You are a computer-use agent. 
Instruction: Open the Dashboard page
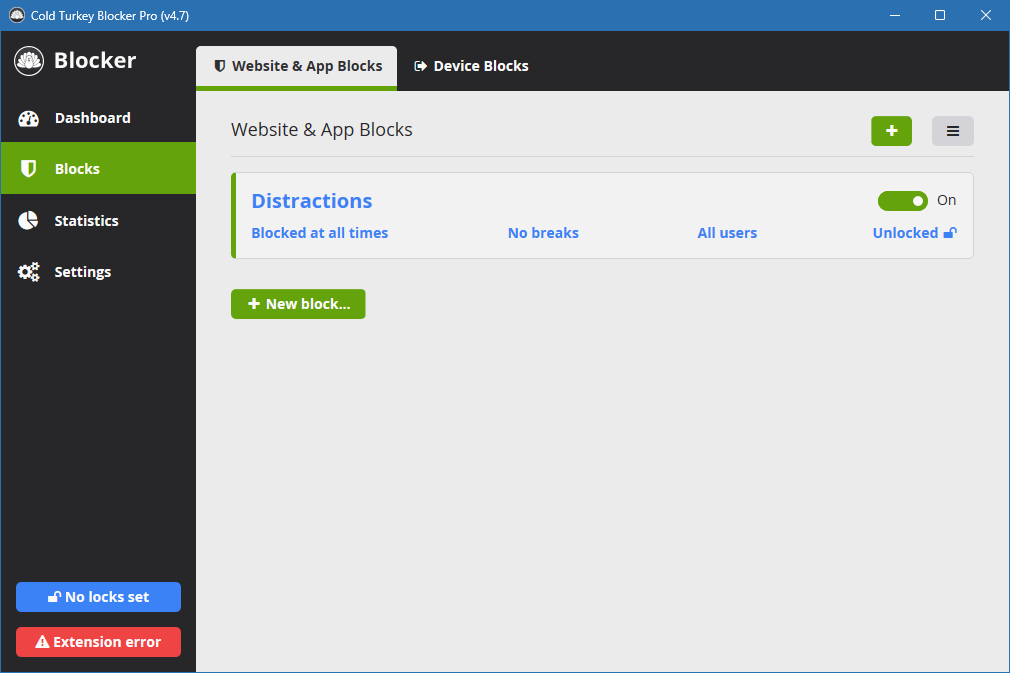(98, 118)
